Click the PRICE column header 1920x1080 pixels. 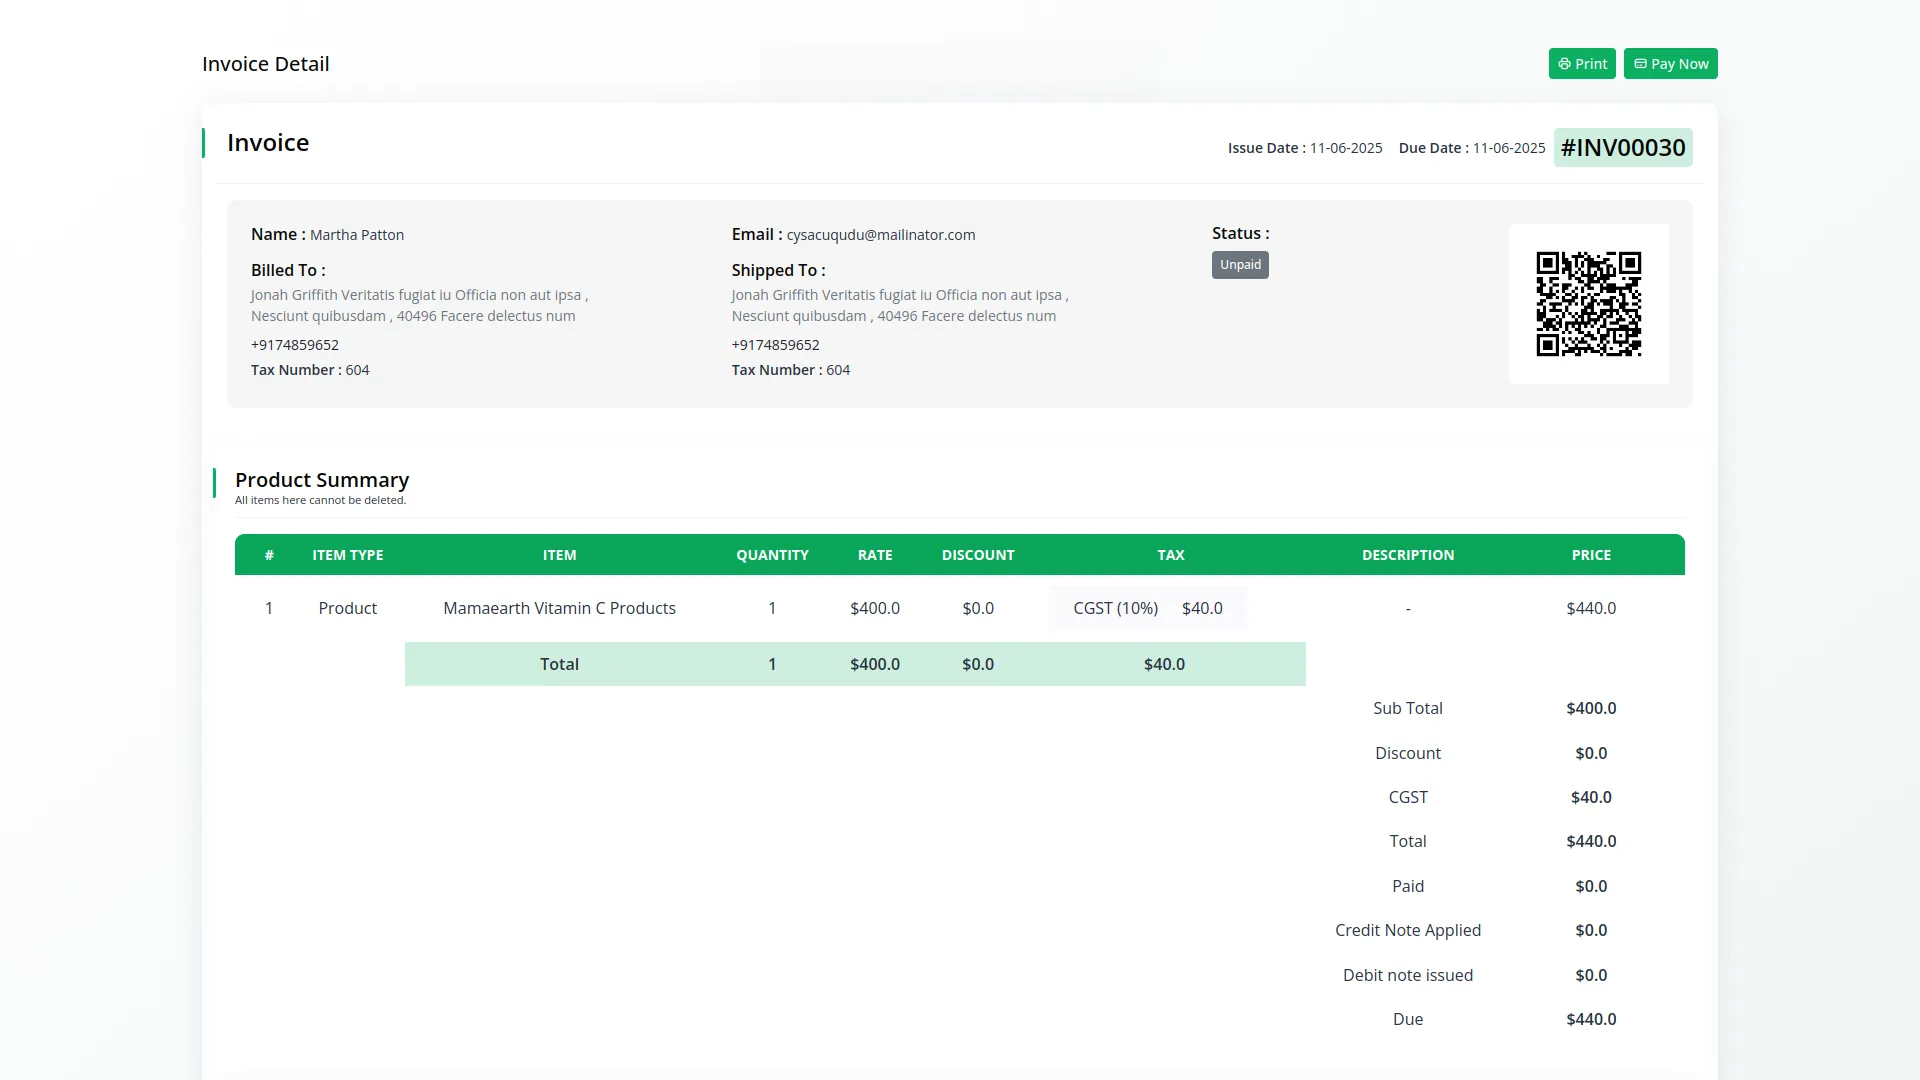1590,555
